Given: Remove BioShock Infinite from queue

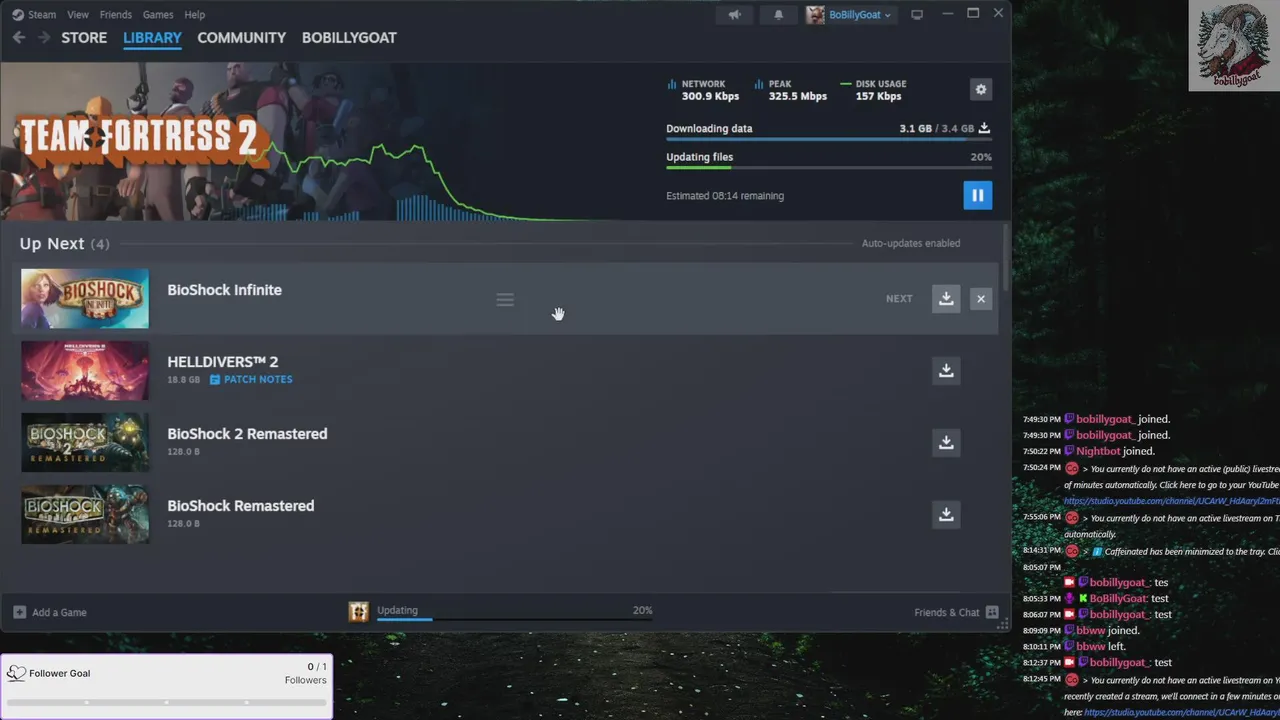Looking at the screenshot, I should [981, 299].
